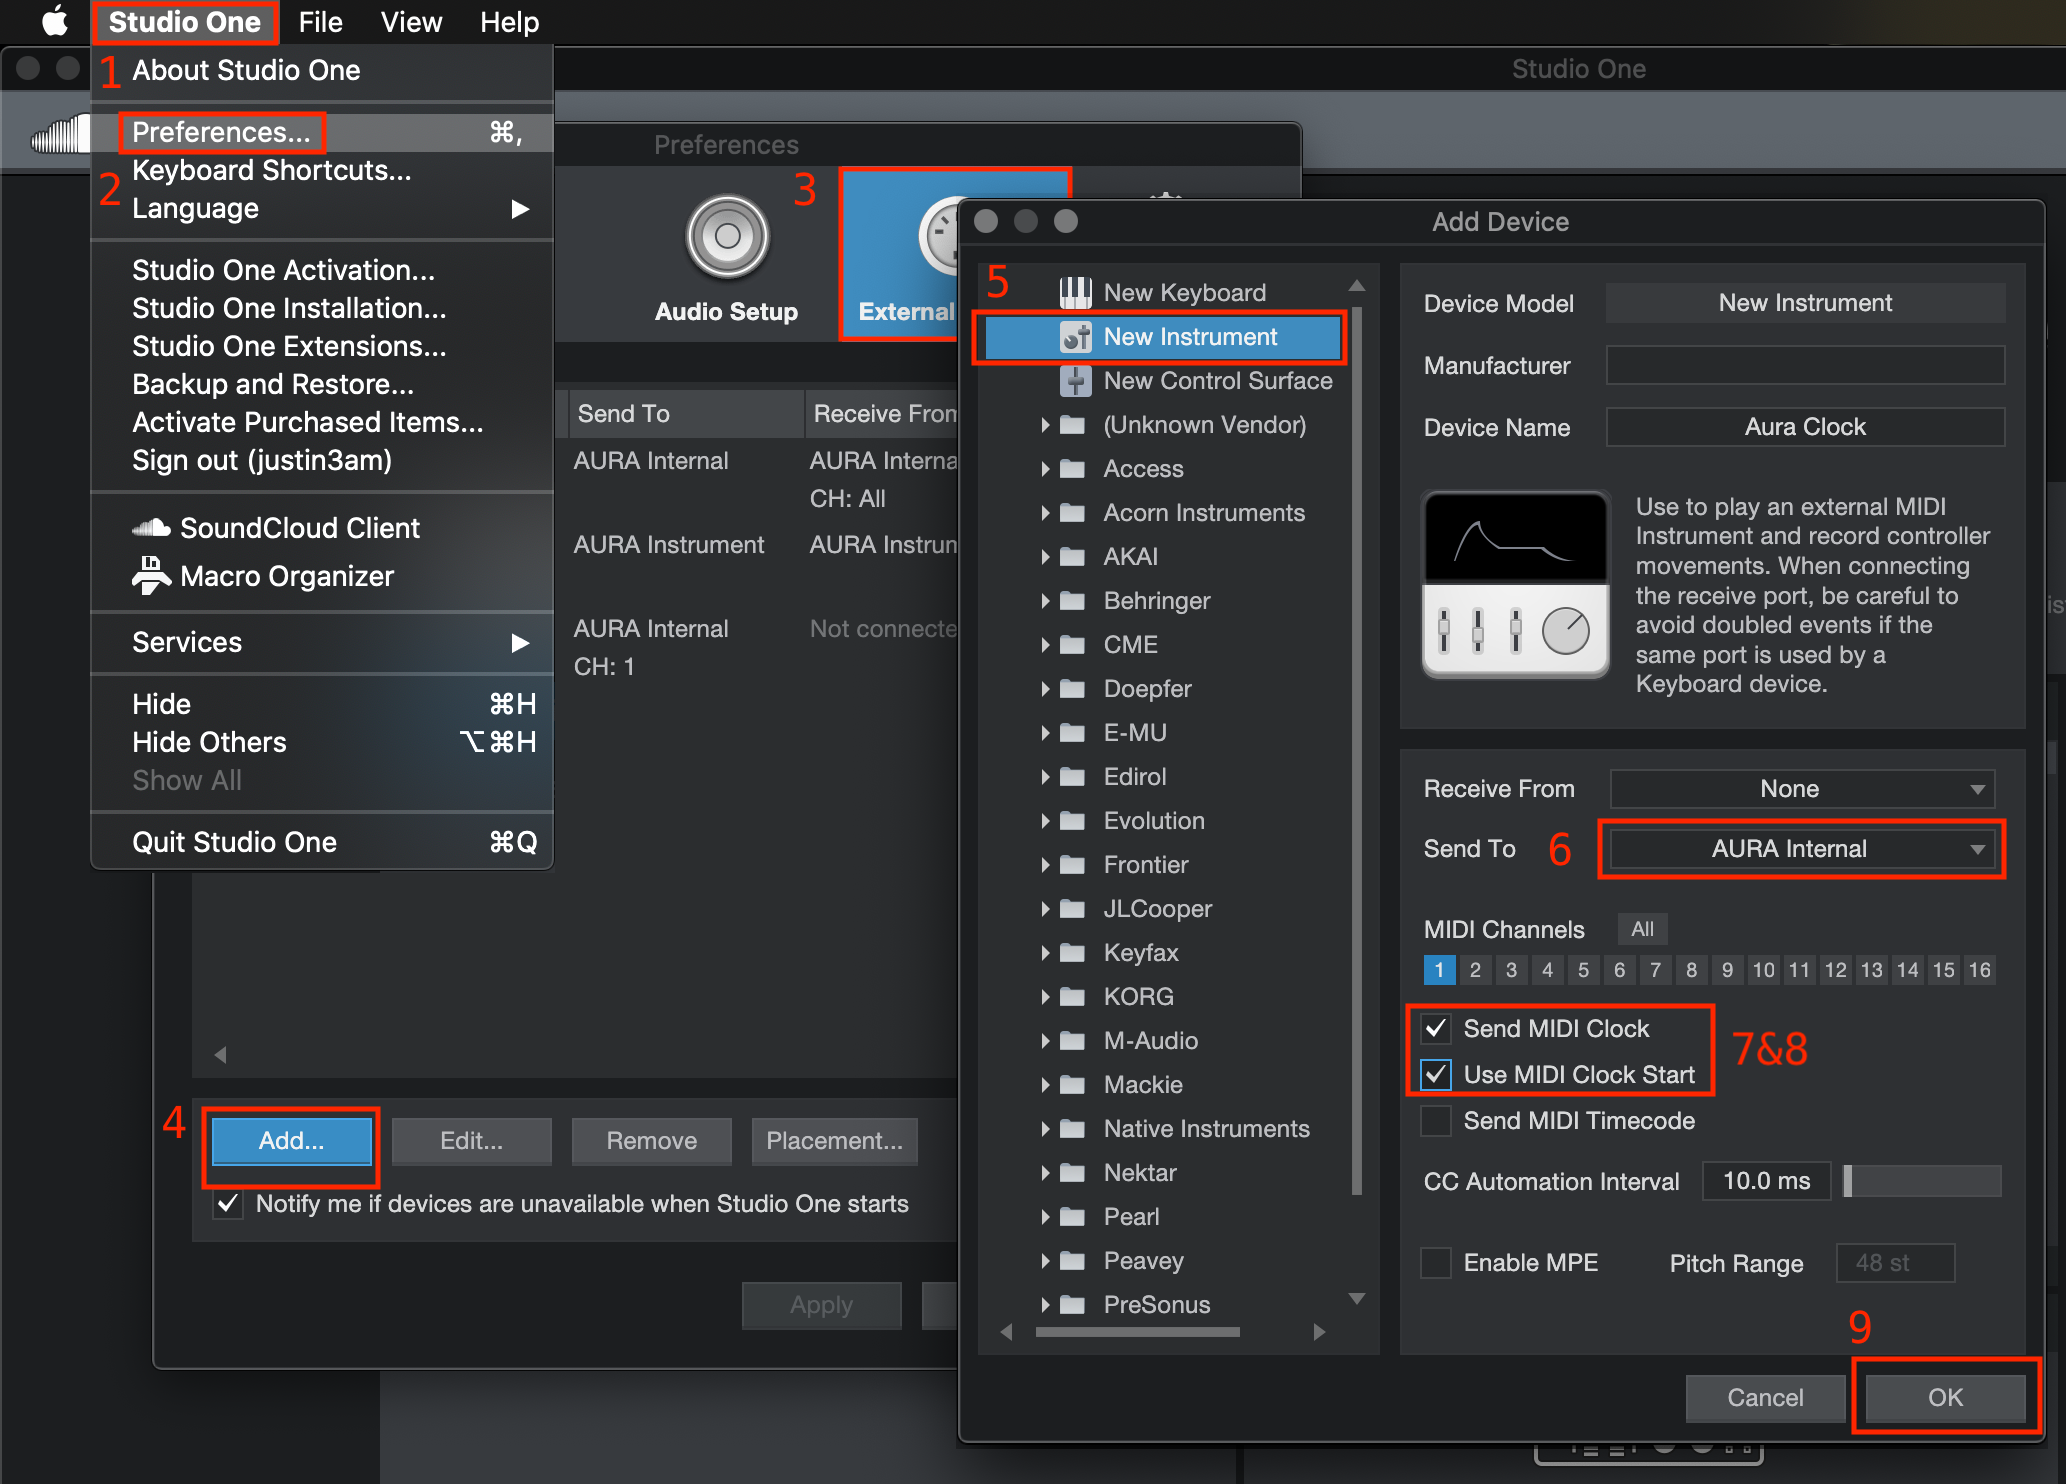Click OK in Add Device dialog
The width and height of the screenshot is (2066, 1484).
(x=1945, y=1398)
